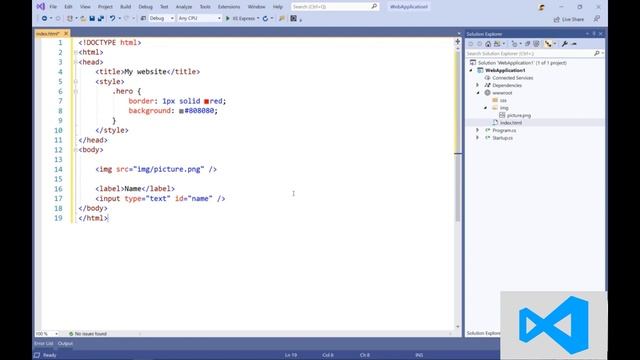Open Properties with the wrench icon

click(x=565, y=44)
